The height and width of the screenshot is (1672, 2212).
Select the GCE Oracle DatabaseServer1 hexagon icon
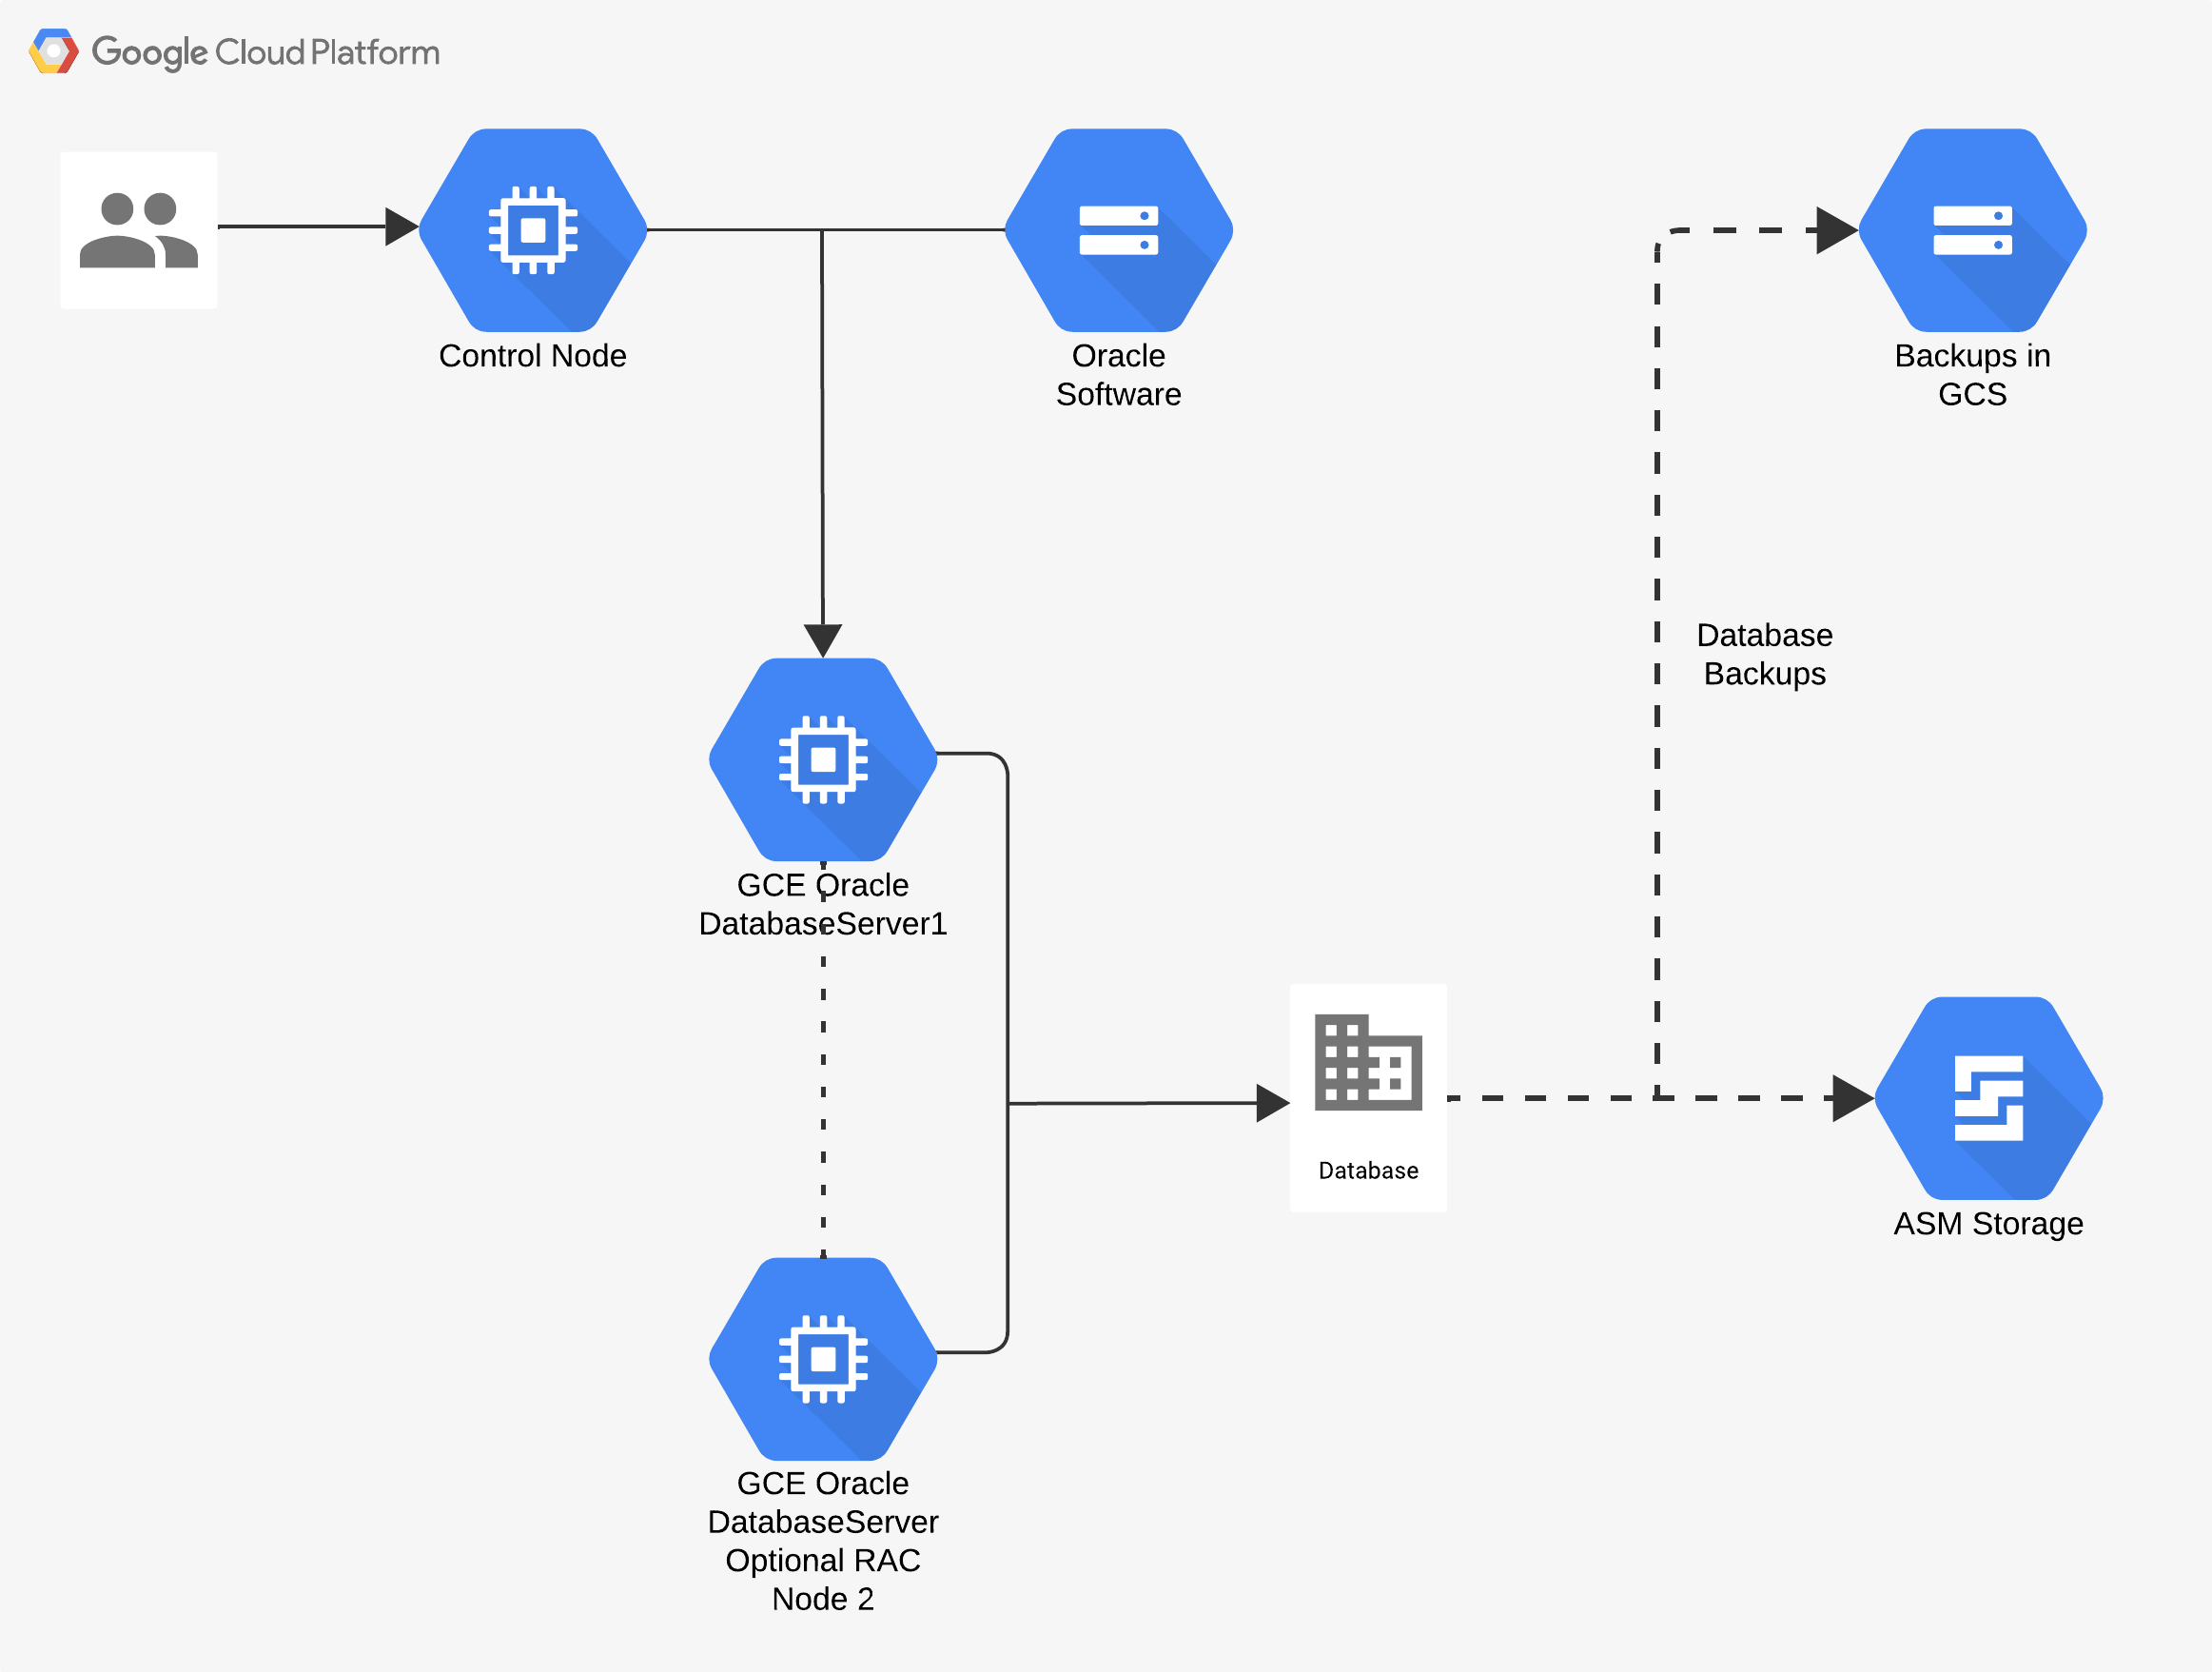[823, 760]
